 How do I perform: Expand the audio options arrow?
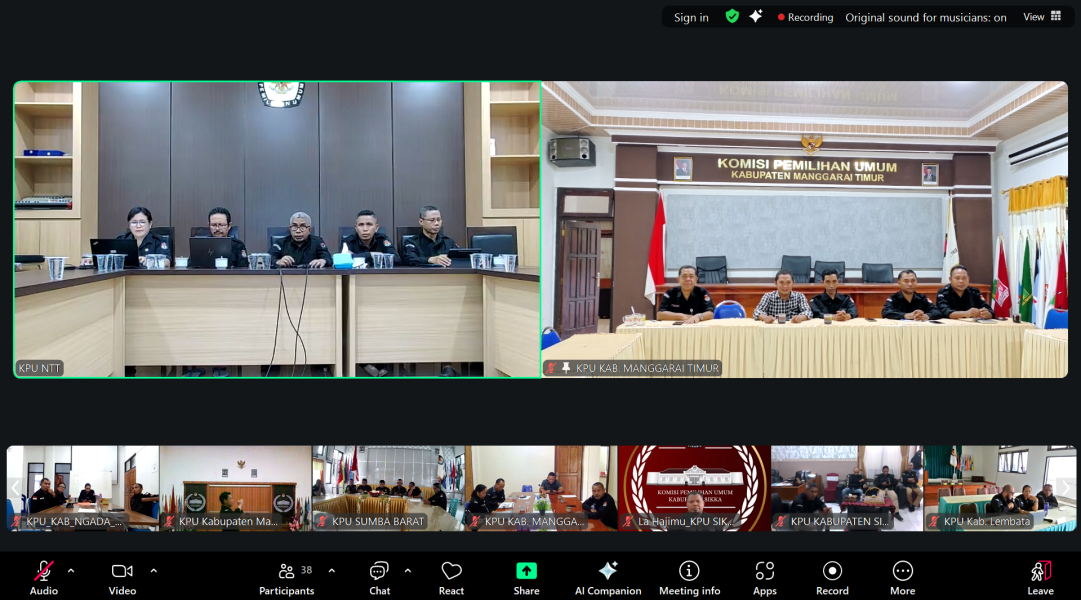71,571
